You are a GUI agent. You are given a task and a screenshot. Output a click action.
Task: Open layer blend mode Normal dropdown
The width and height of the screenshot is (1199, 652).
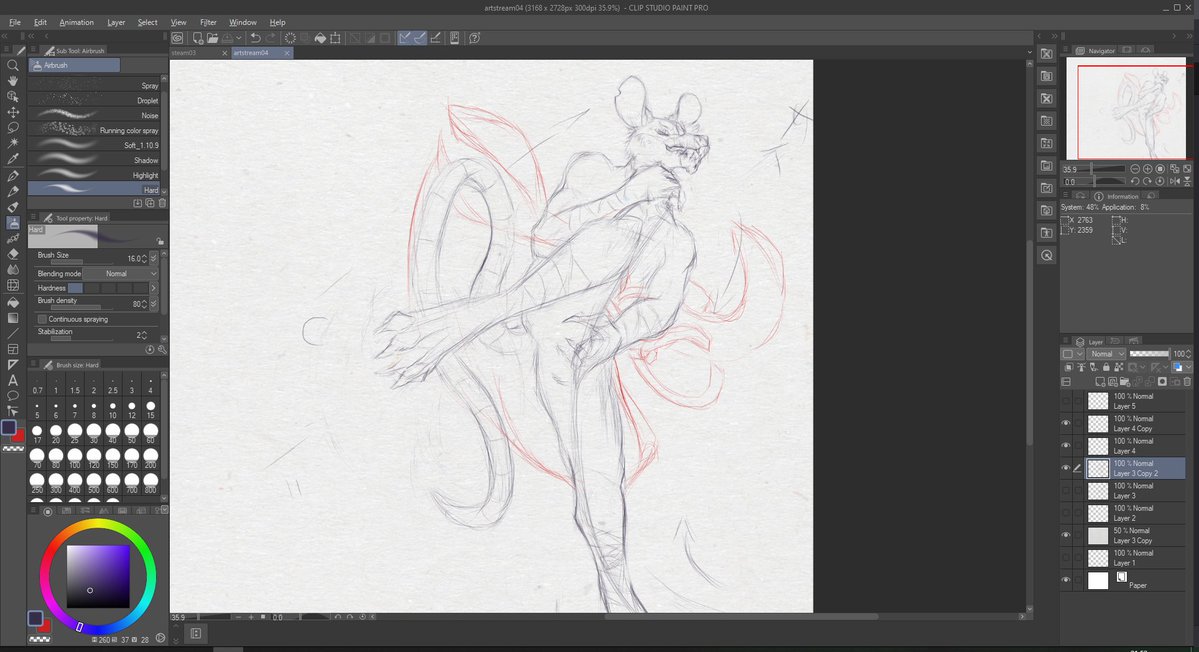pyautogui.click(x=1107, y=354)
